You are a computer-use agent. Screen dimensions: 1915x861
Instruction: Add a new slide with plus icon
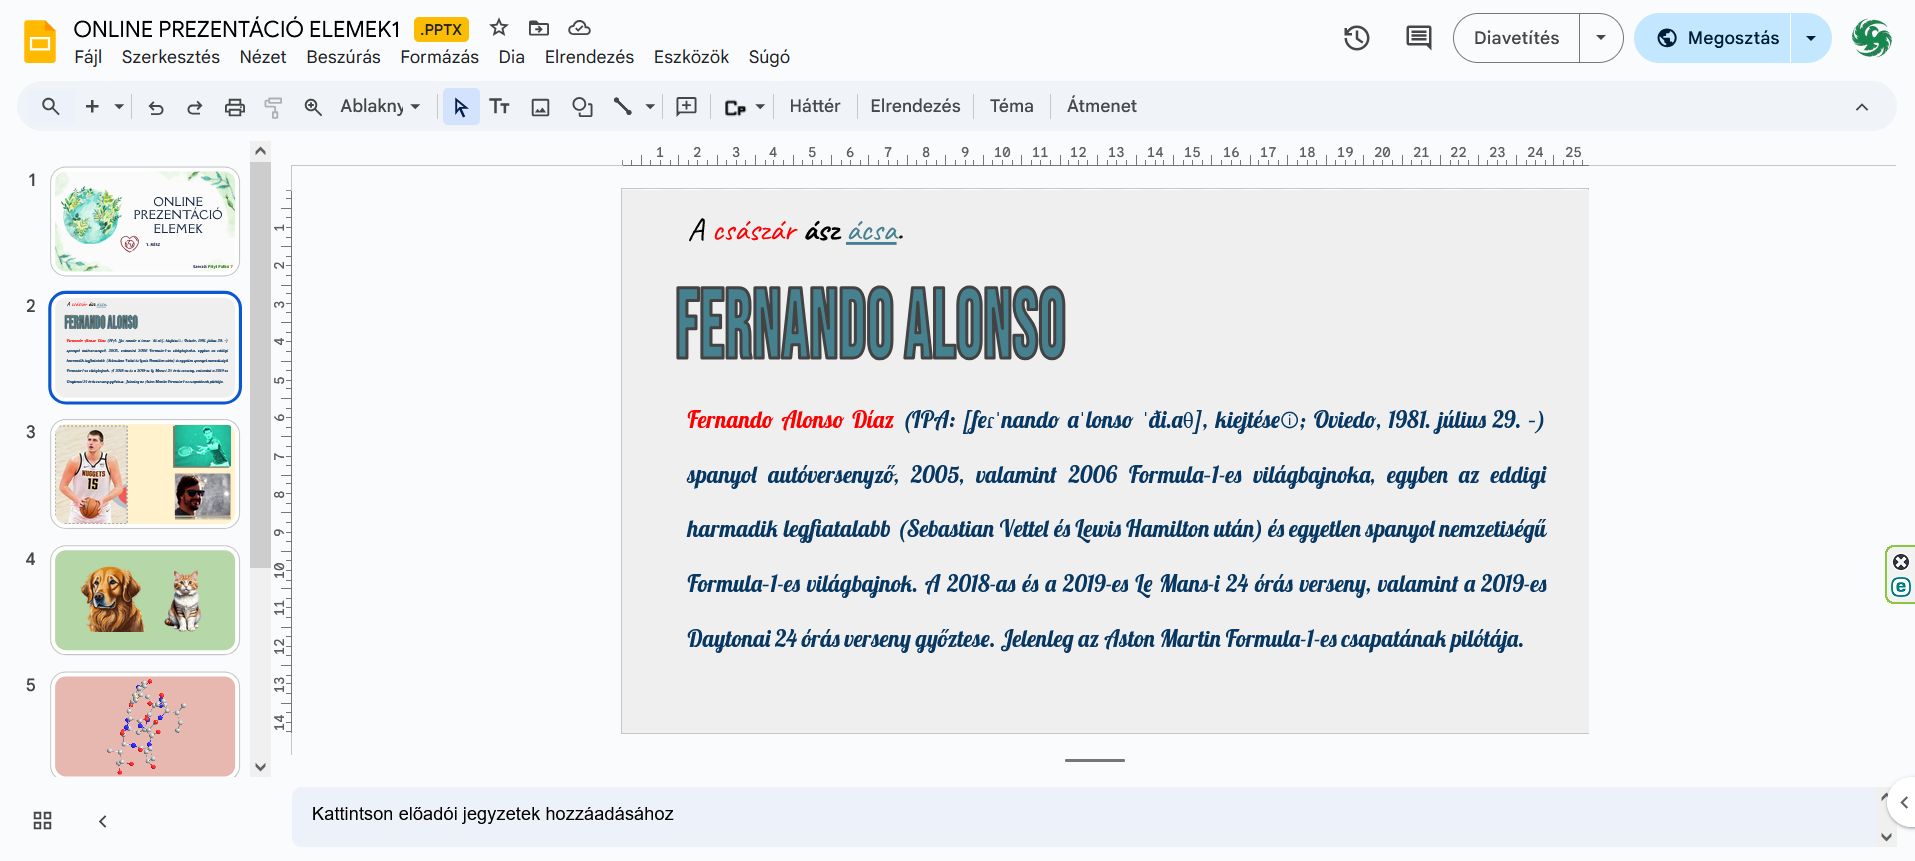(x=92, y=106)
